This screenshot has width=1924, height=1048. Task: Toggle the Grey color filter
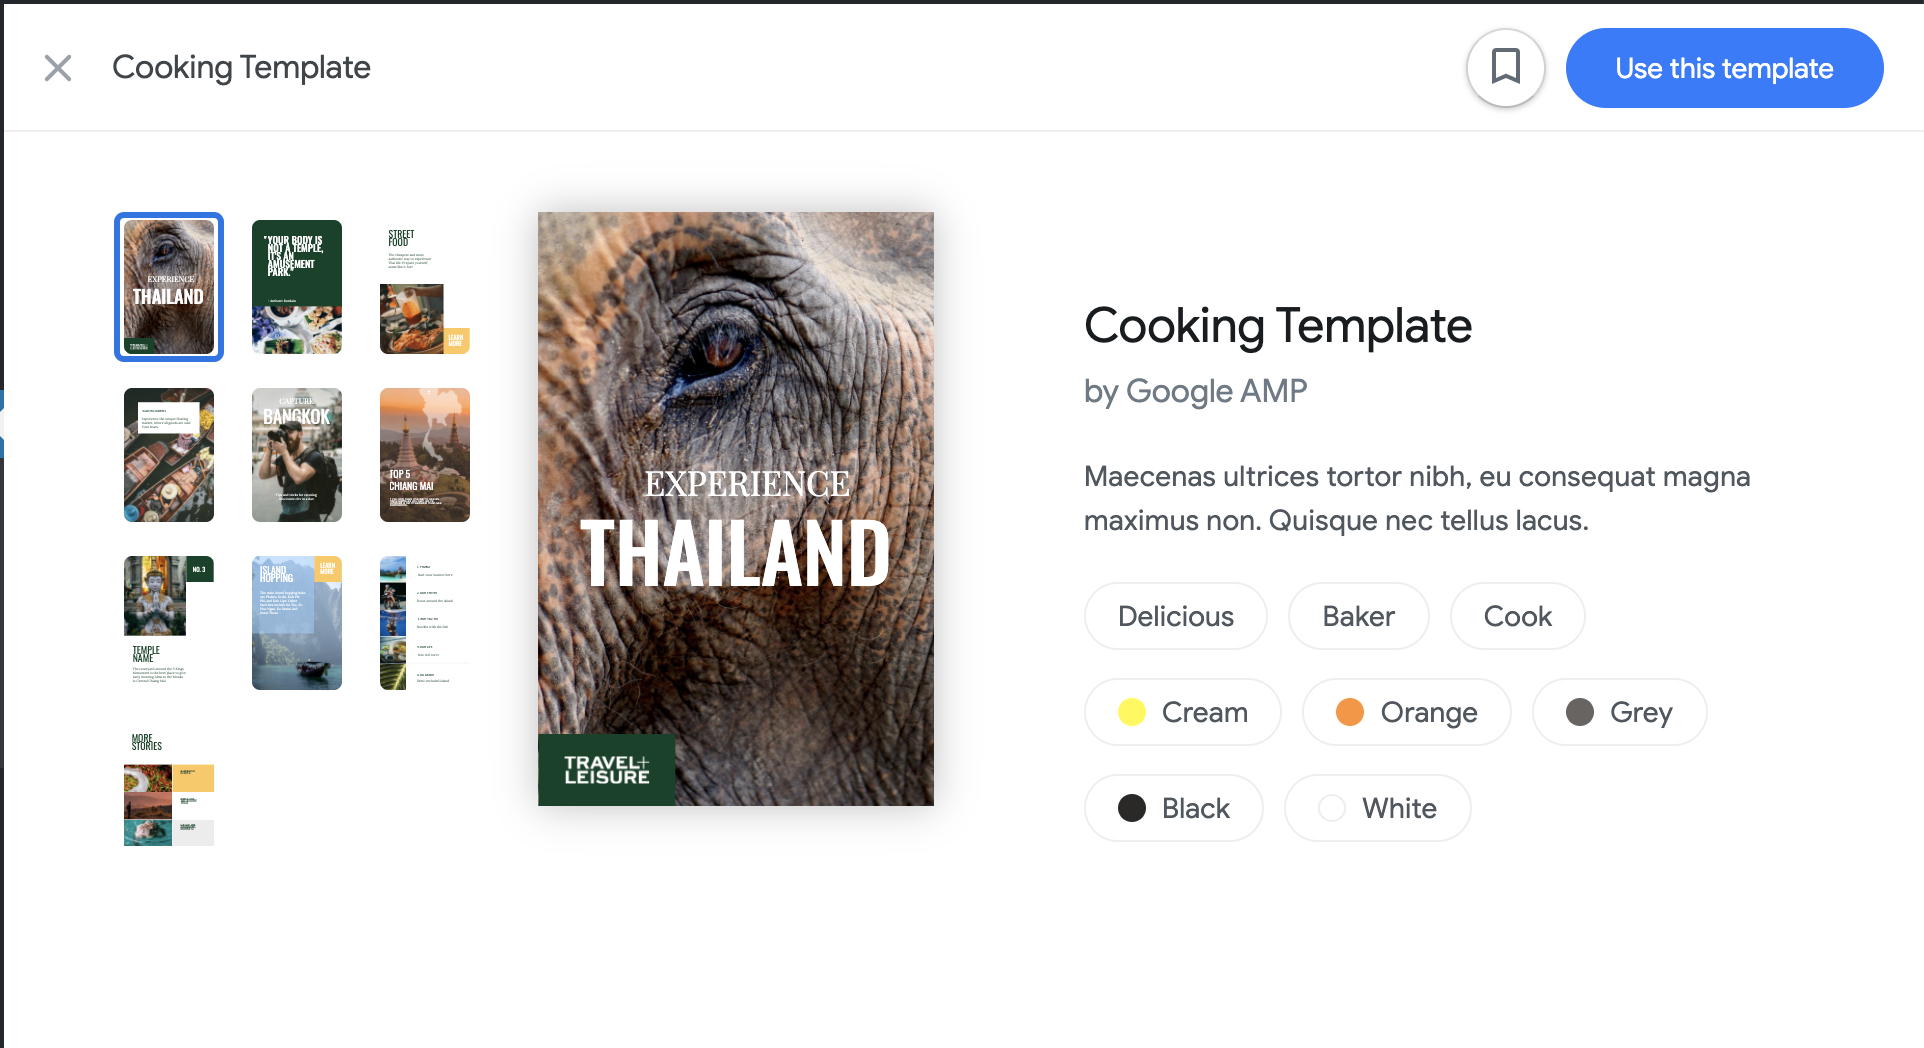pos(1619,712)
